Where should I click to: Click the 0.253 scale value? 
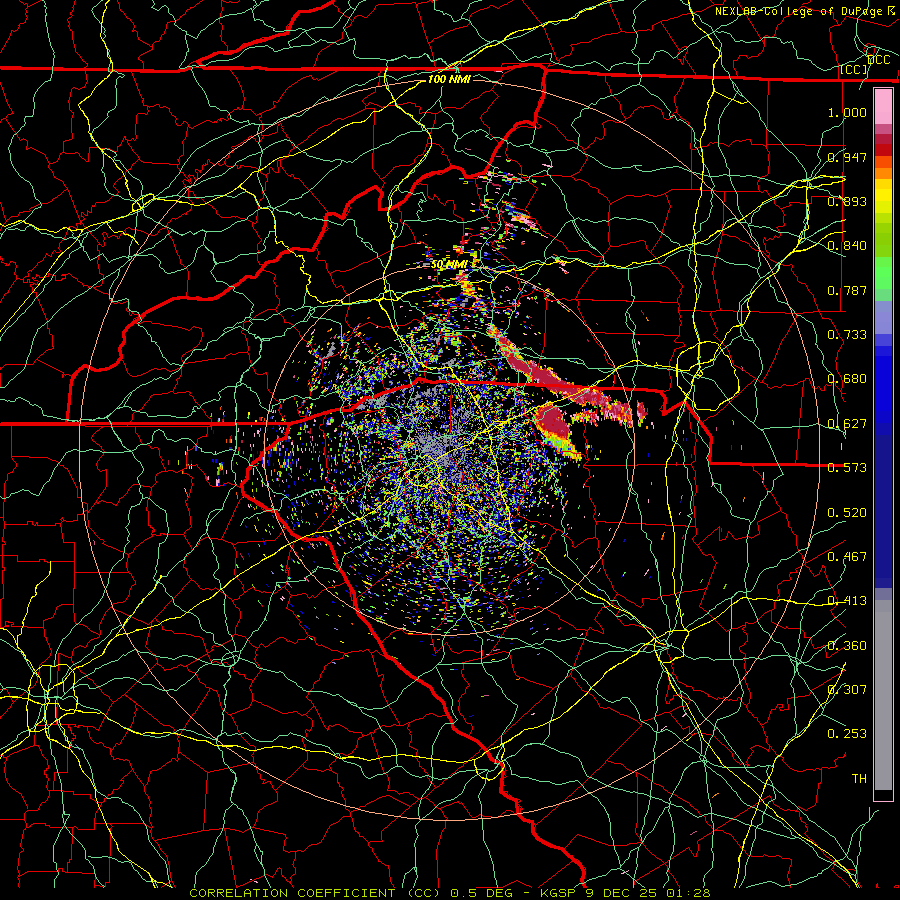click(847, 734)
